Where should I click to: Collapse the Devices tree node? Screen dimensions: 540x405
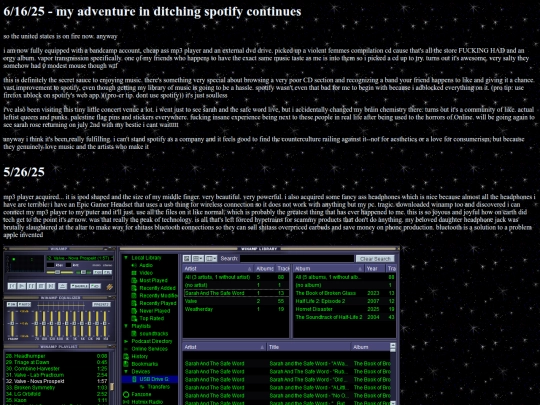click(126, 372)
